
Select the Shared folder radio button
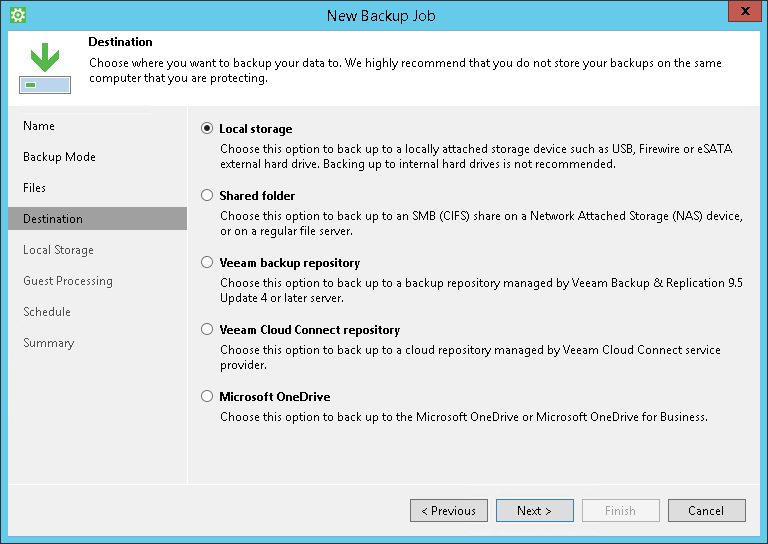[207, 196]
